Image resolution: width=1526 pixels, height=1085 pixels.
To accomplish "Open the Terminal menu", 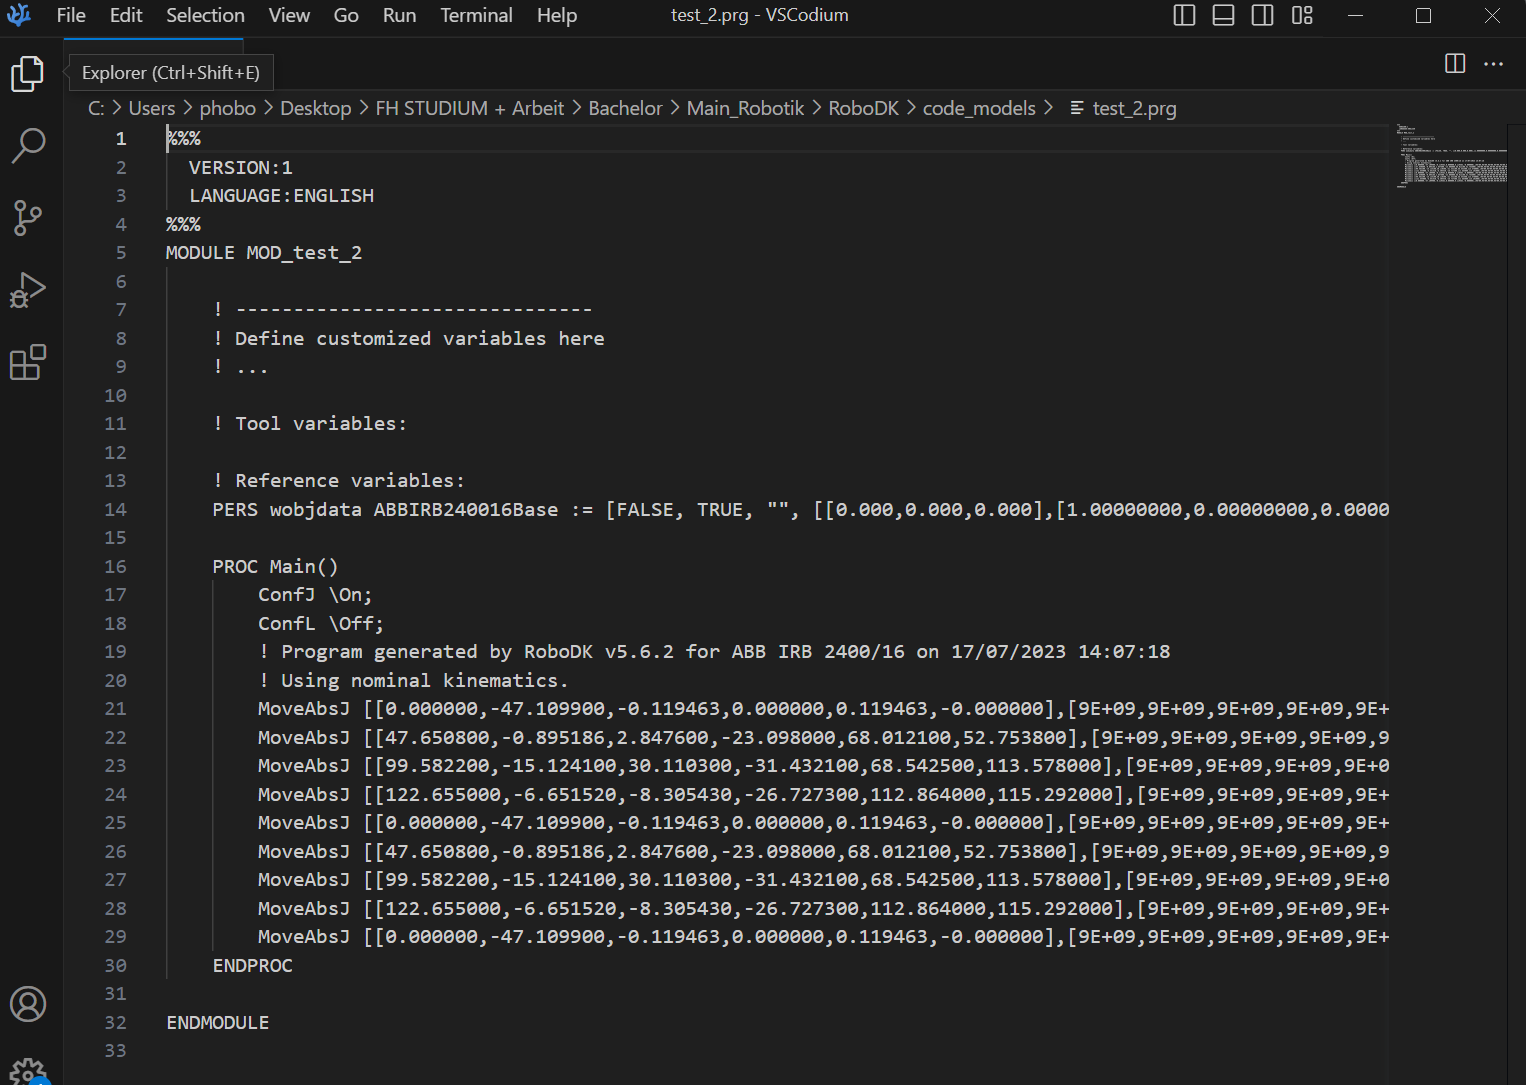I will click(x=476, y=16).
